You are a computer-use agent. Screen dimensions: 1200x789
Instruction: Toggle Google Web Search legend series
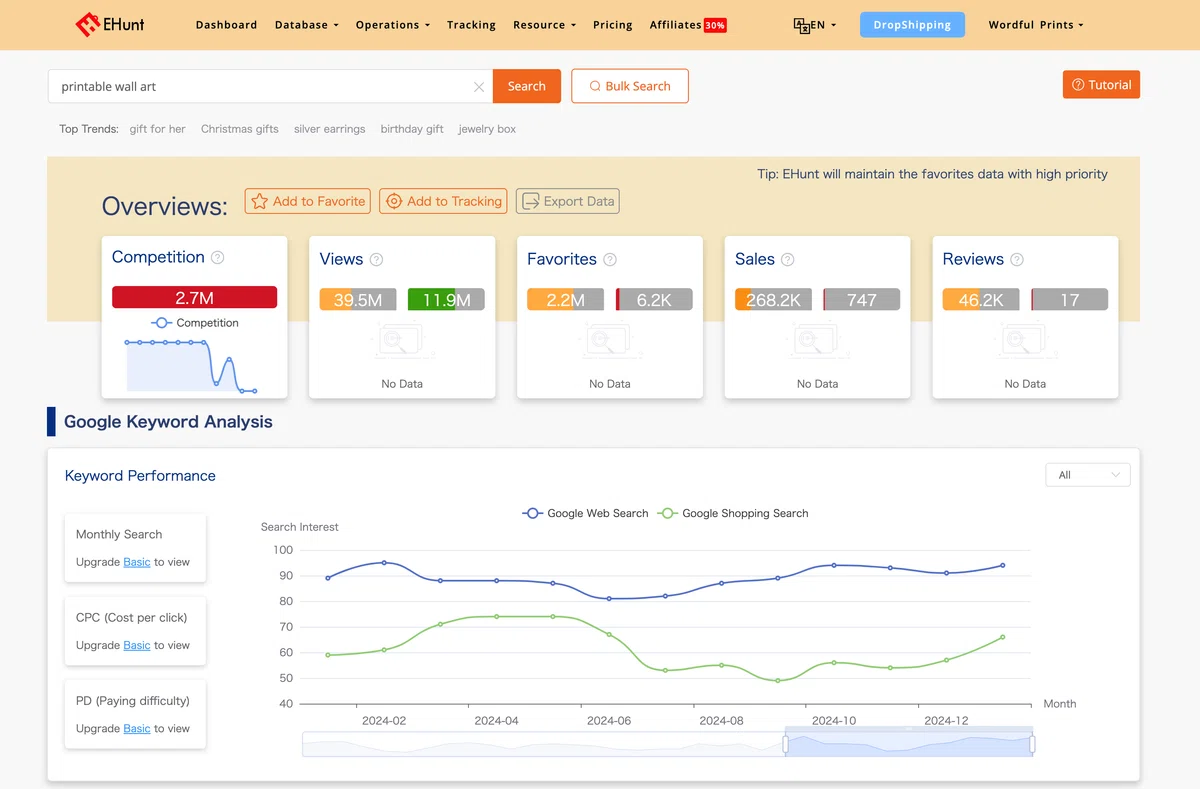585,513
